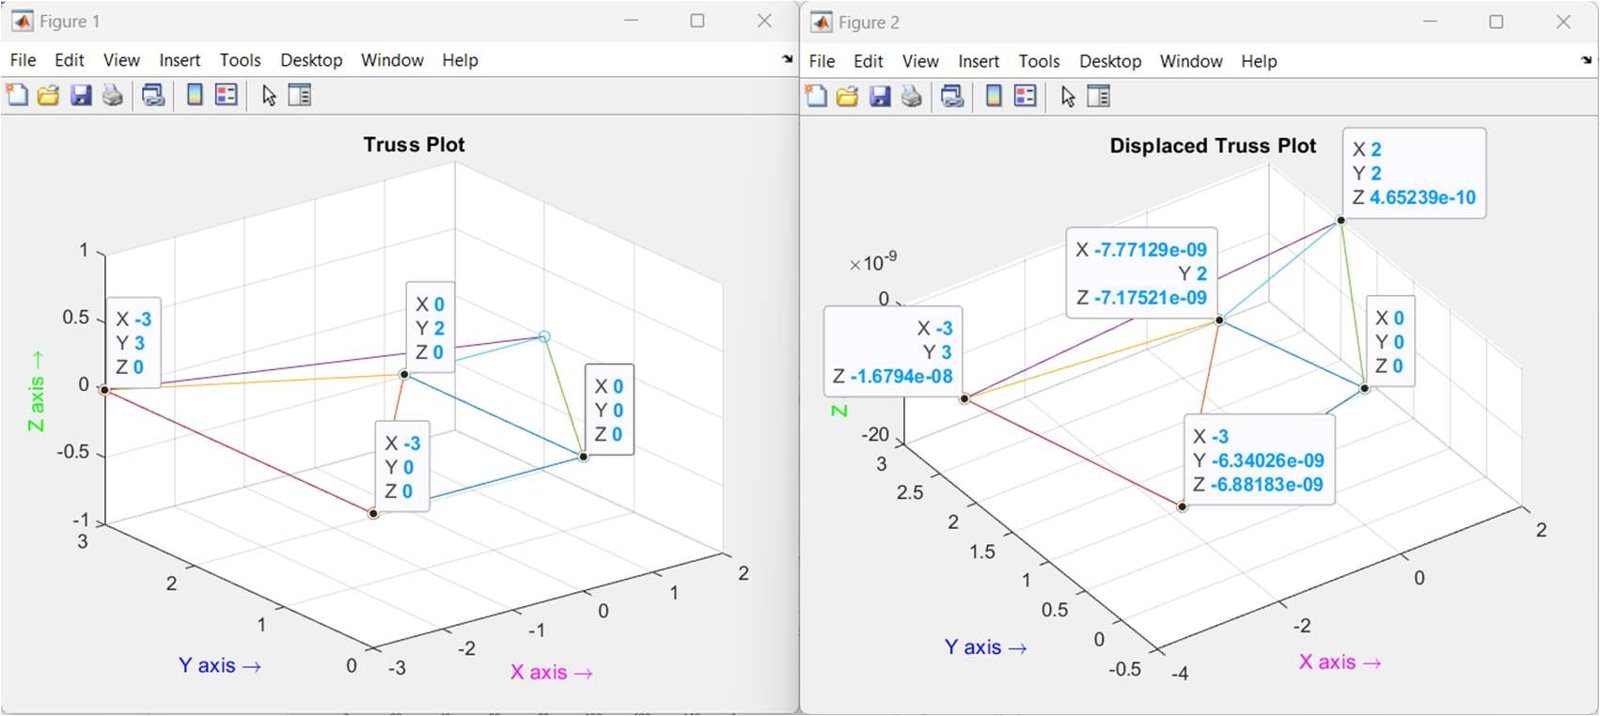Viewport: 1600px width, 716px height.
Task: Click New Figure icon in Figure 1 toolbar
Action: (x=17, y=95)
